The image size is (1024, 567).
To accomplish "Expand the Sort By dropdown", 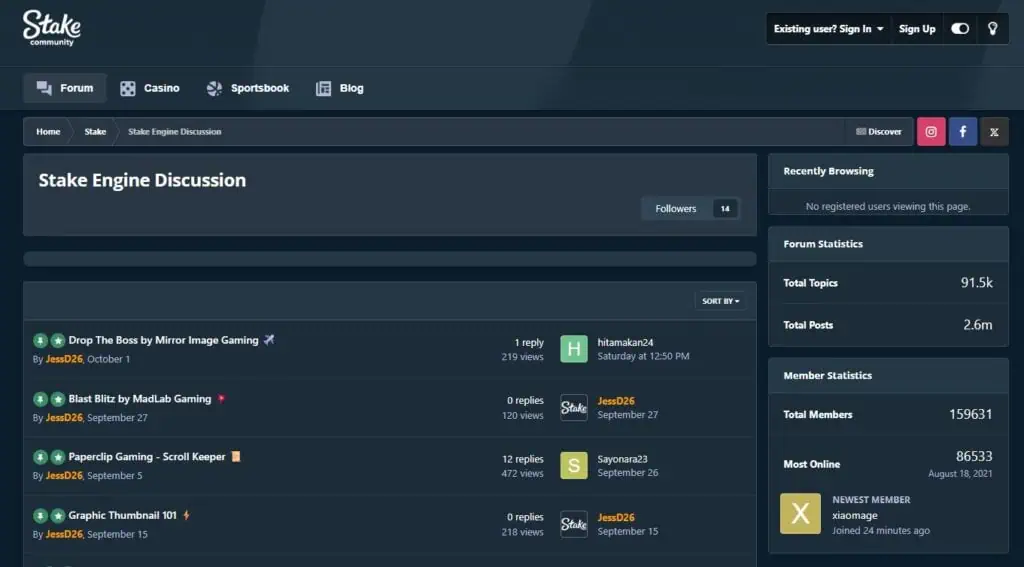I will point(720,301).
